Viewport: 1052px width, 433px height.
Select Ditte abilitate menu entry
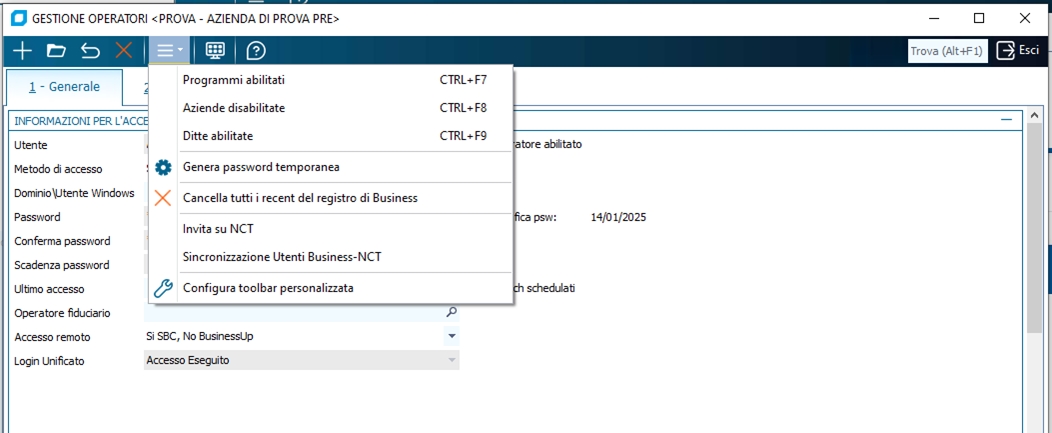[x=218, y=135]
